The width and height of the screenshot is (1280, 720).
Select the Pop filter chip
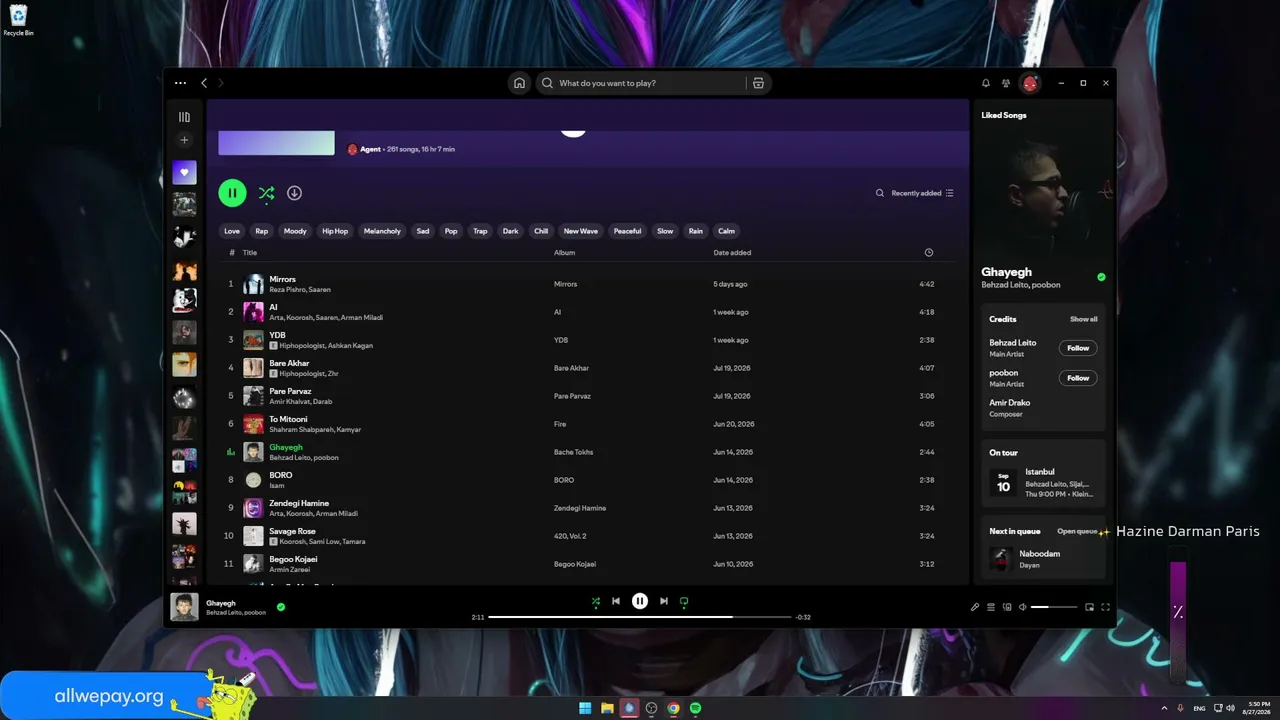[451, 231]
